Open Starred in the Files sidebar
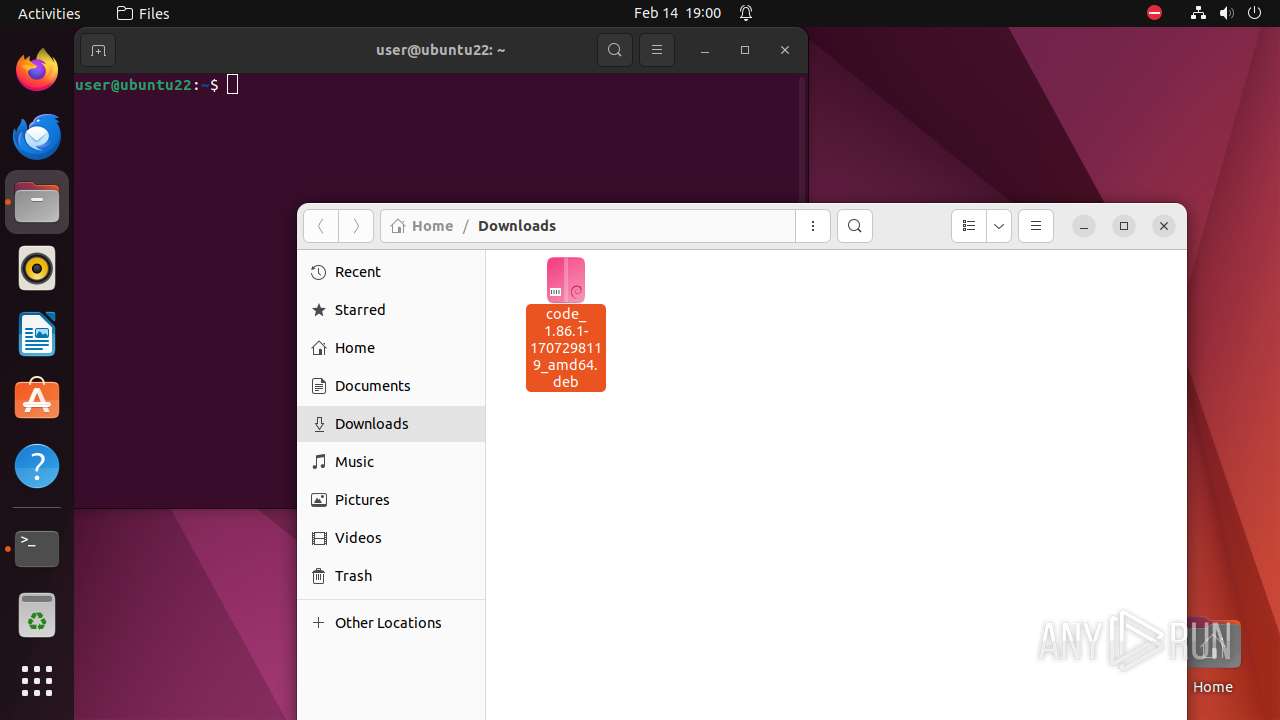The image size is (1280, 720). click(391, 310)
